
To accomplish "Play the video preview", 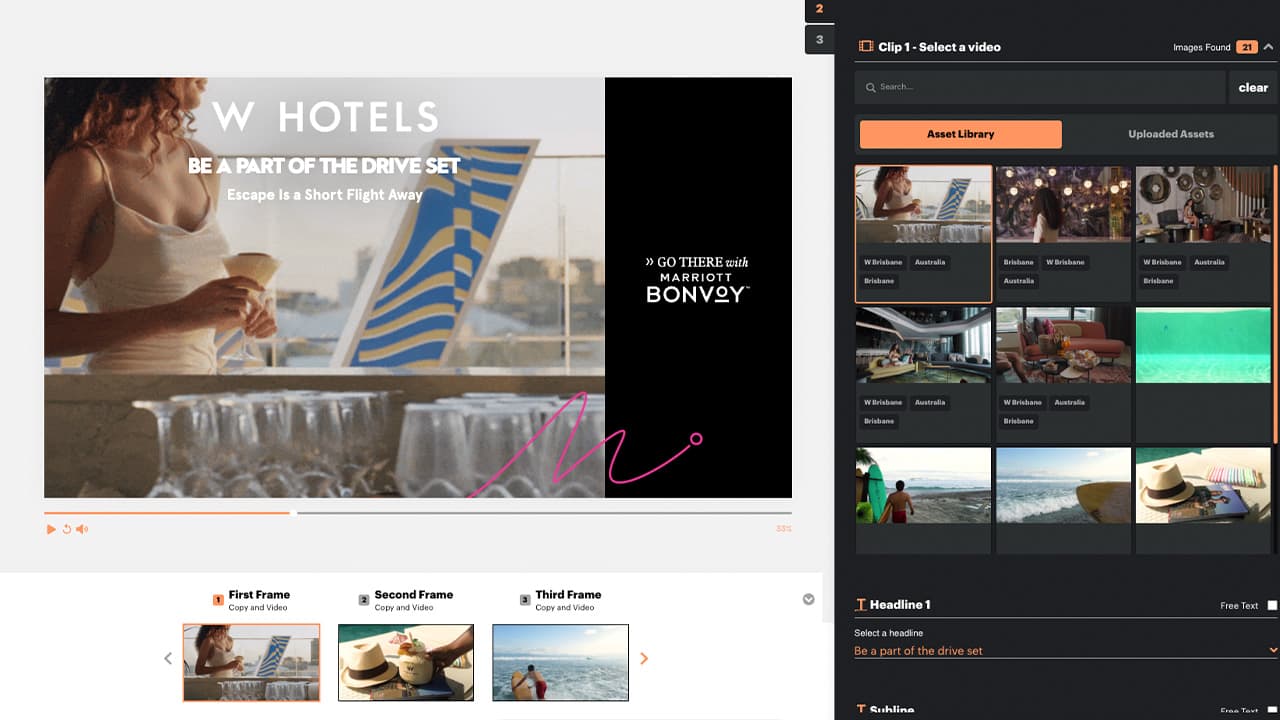I will (x=51, y=529).
